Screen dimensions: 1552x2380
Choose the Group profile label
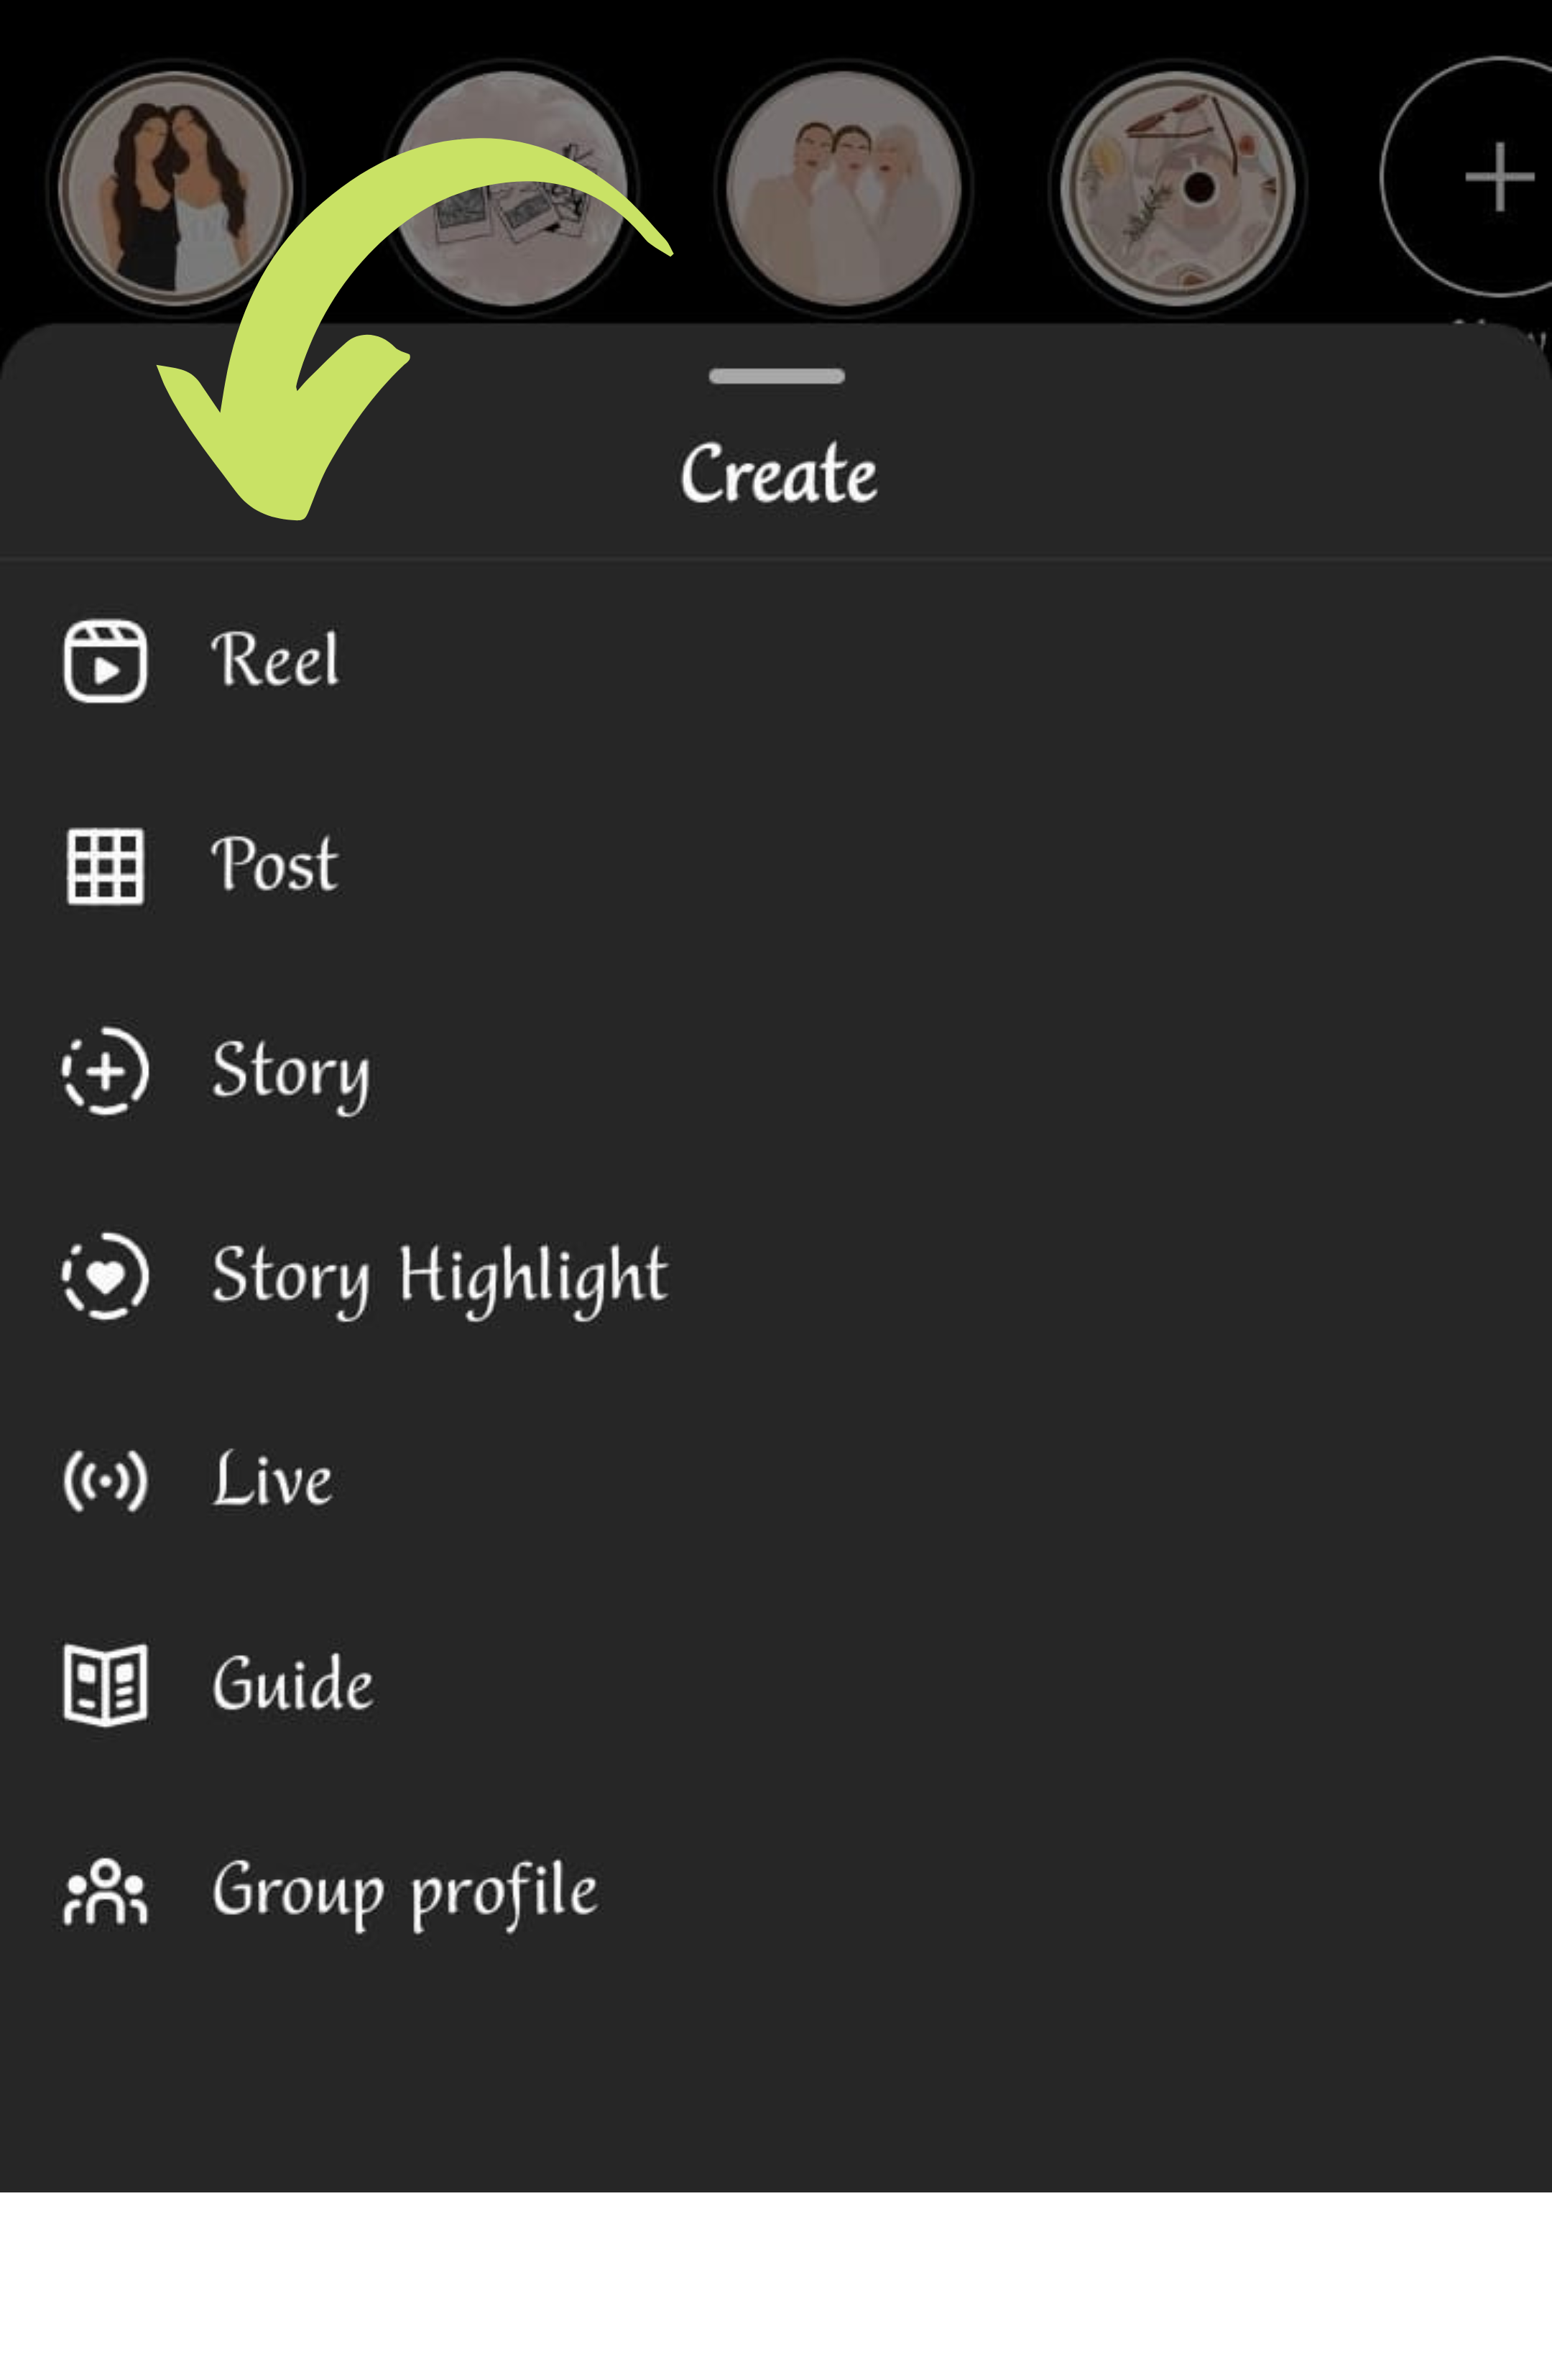(404, 1891)
